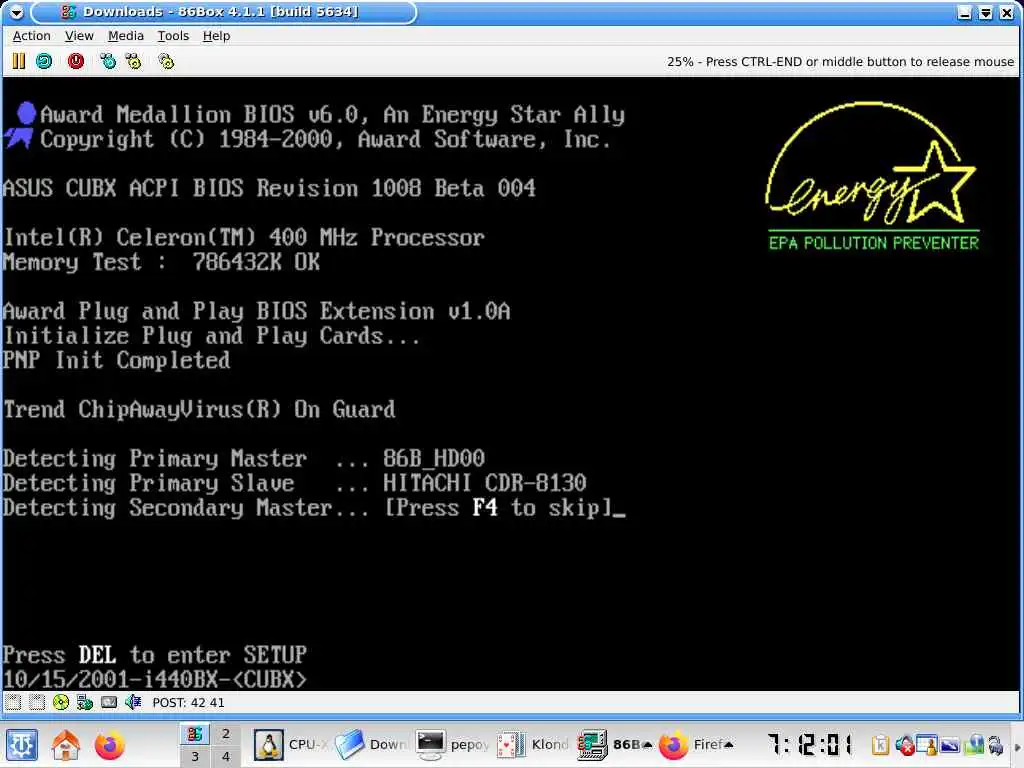Screen dimensions: 1024x768
Task: Click the CD-ROM disc status bar icon
Action: click(x=61, y=703)
